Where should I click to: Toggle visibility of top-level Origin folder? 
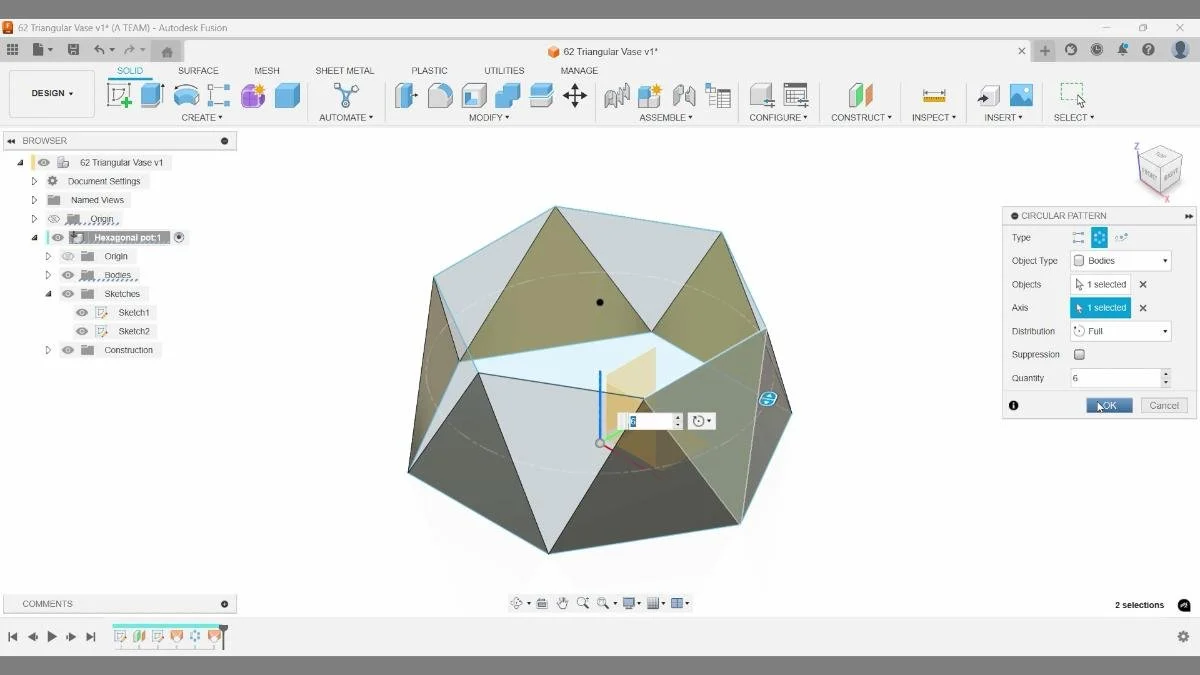click(x=54, y=219)
